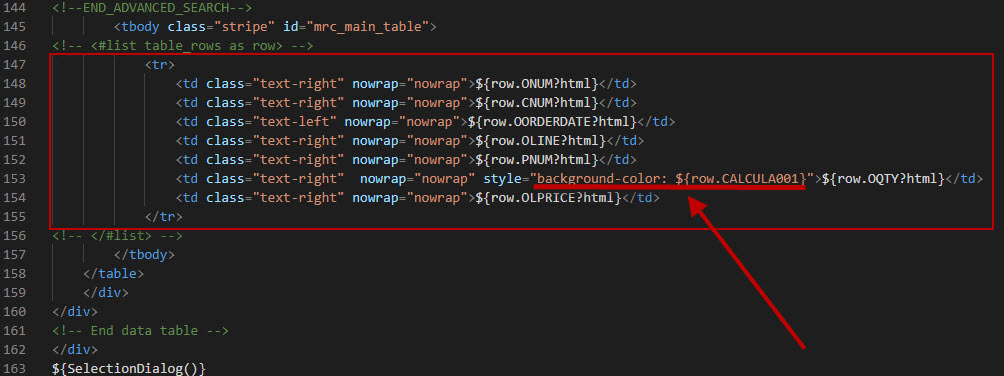The height and width of the screenshot is (376, 1004).
Task: Click the style attribute name on line 153
Action: [x=502, y=179]
